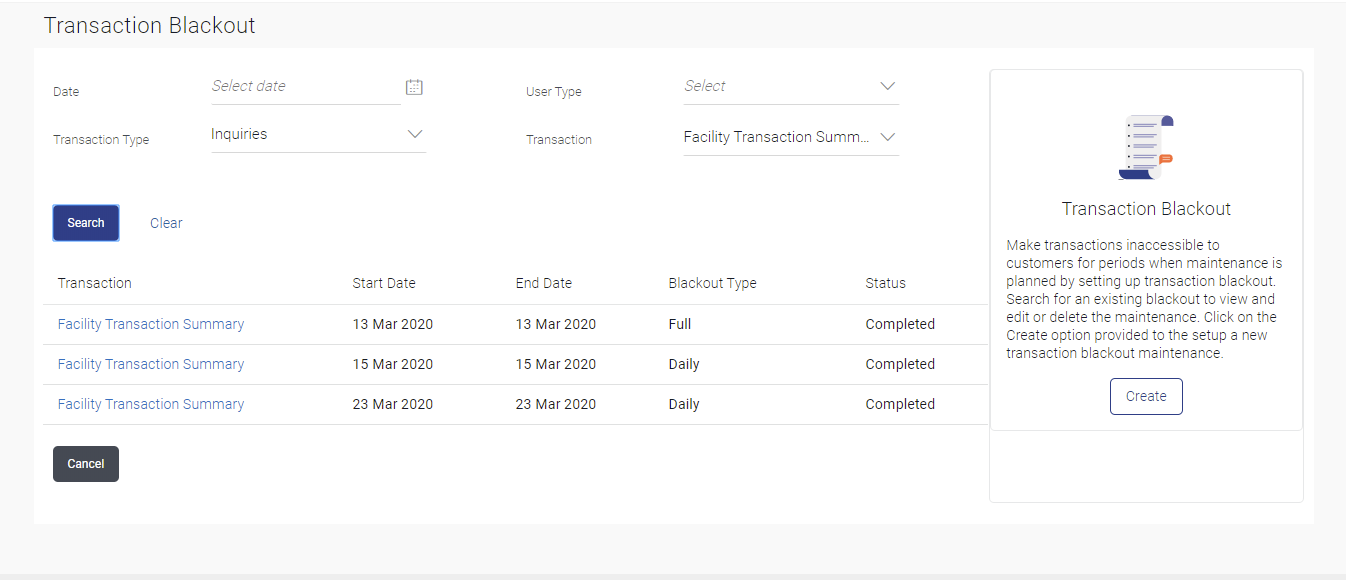
Task: Click the Inquiries value in Transaction Type
Action: [x=239, y=134]
